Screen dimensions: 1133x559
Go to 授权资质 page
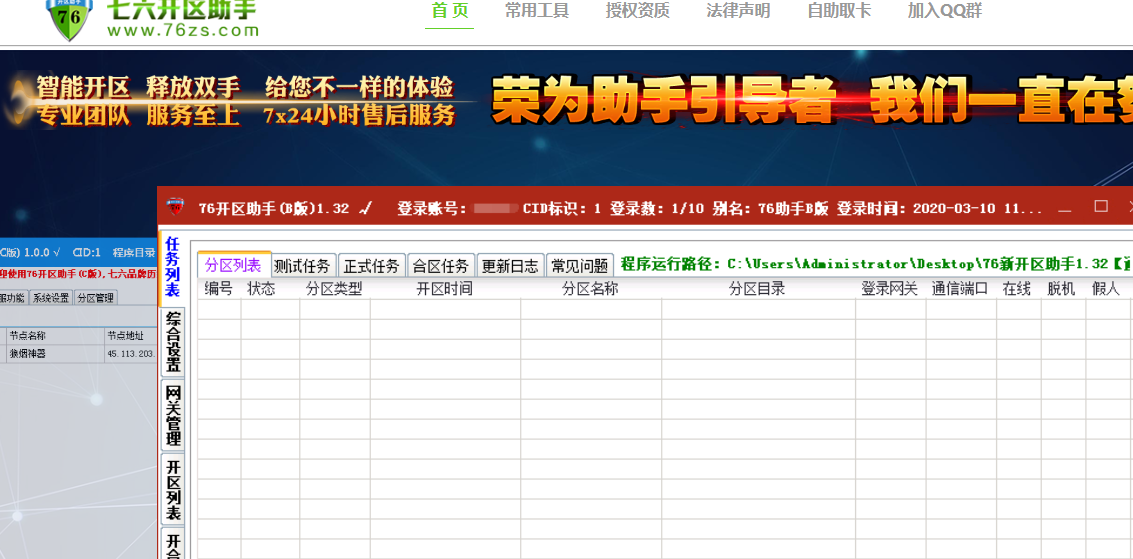click(x=637, y=11)
